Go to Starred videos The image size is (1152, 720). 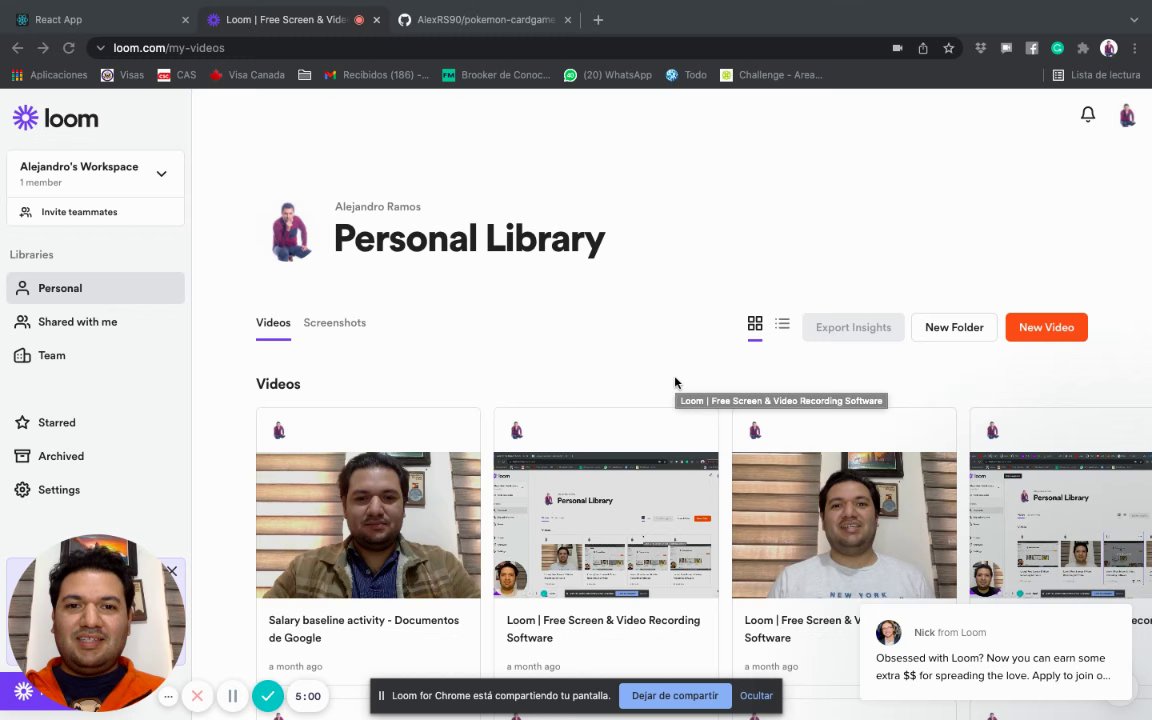pyautogui.click(x=96, y=422)
